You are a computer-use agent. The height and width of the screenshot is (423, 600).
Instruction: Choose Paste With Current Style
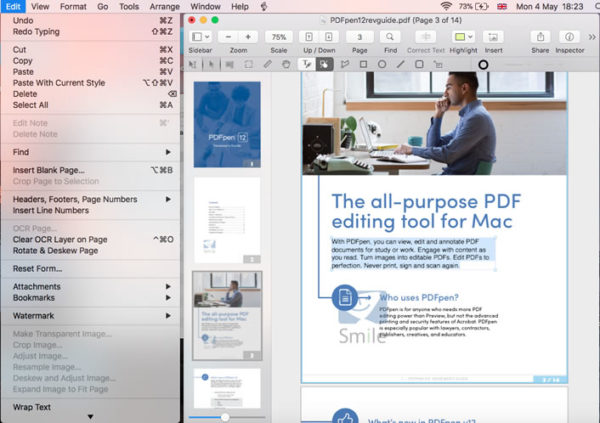90,83
